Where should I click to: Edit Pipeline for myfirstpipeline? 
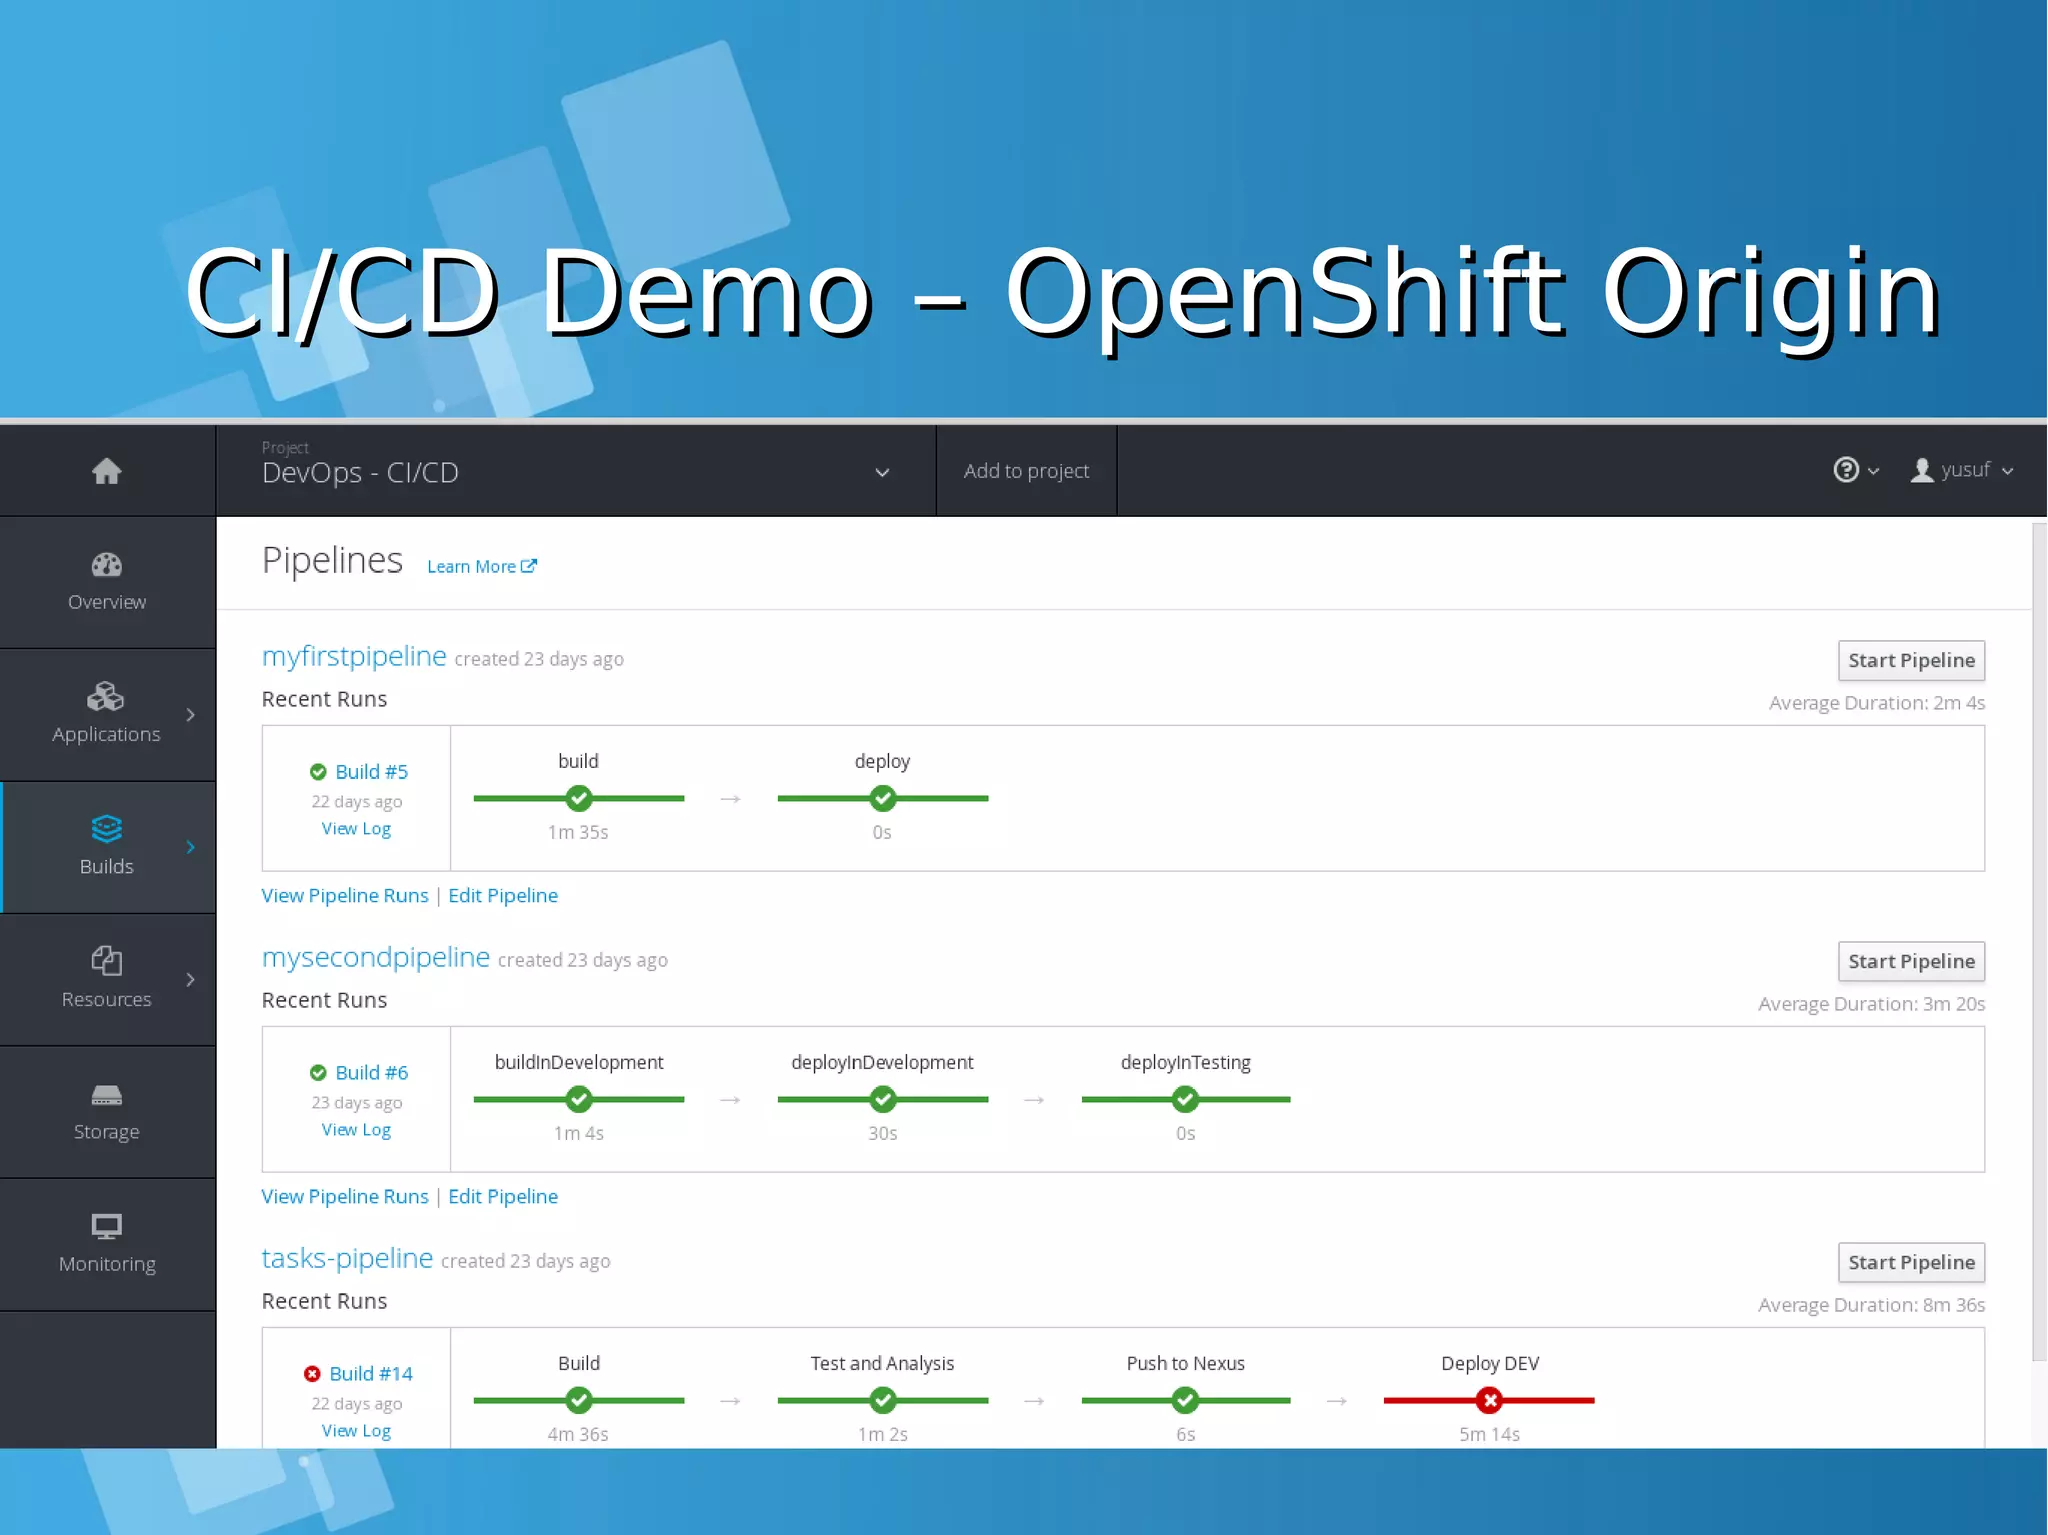point(503,896)
